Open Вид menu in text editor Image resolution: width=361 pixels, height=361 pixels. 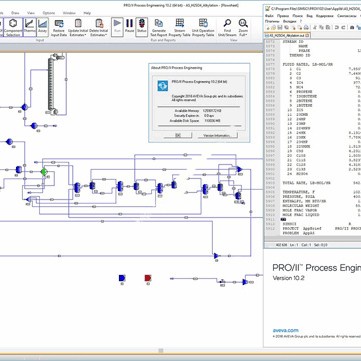pos(309,16)
